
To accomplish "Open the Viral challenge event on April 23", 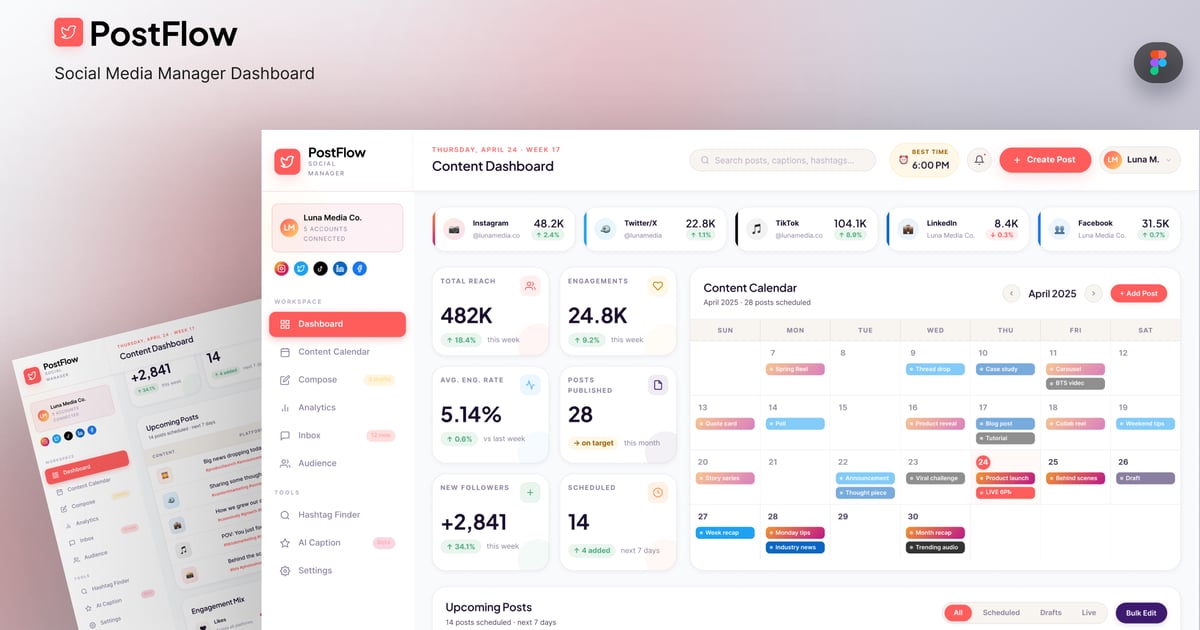I will [936, 478].
